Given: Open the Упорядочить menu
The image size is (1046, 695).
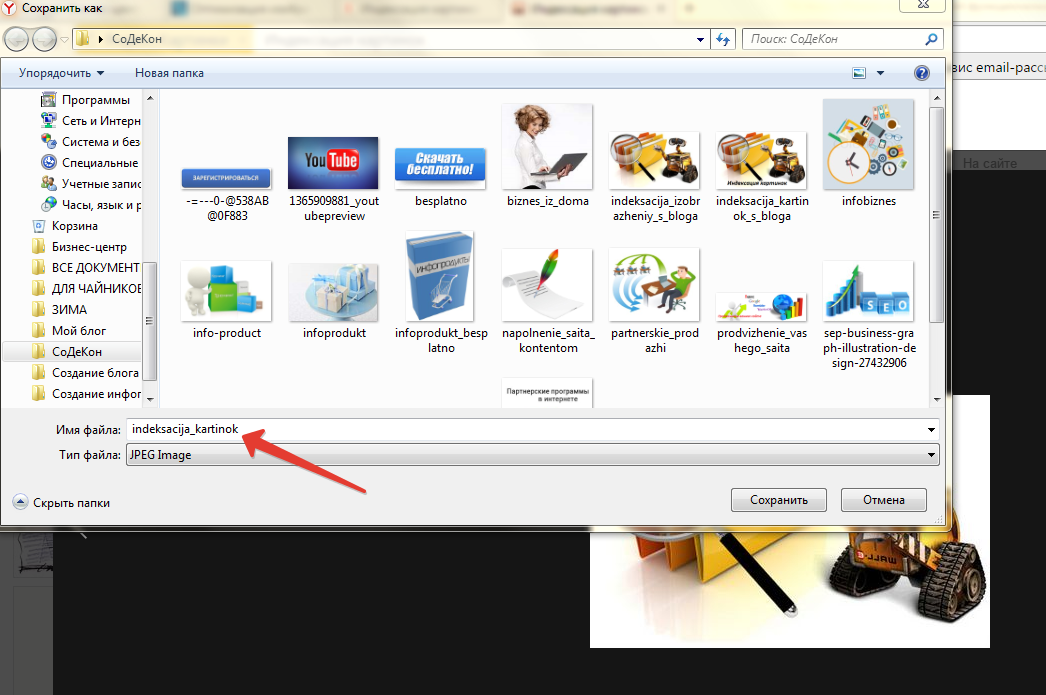Looking at the screenshot, I should [61, 73].
